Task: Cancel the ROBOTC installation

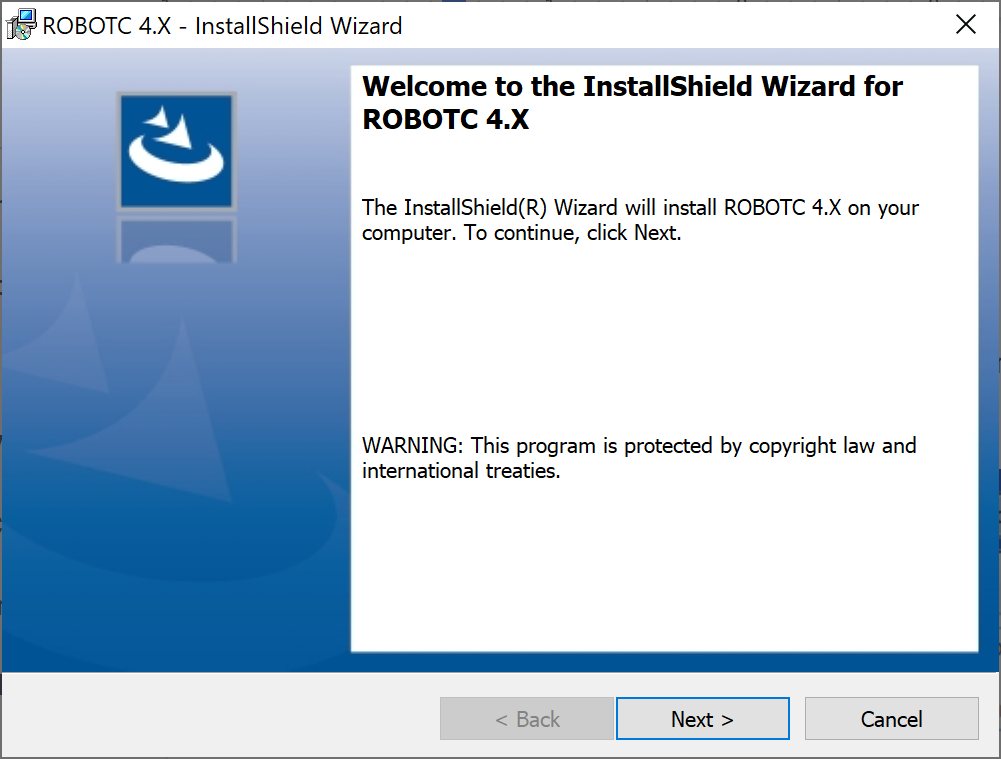Action: pos(891,719)
